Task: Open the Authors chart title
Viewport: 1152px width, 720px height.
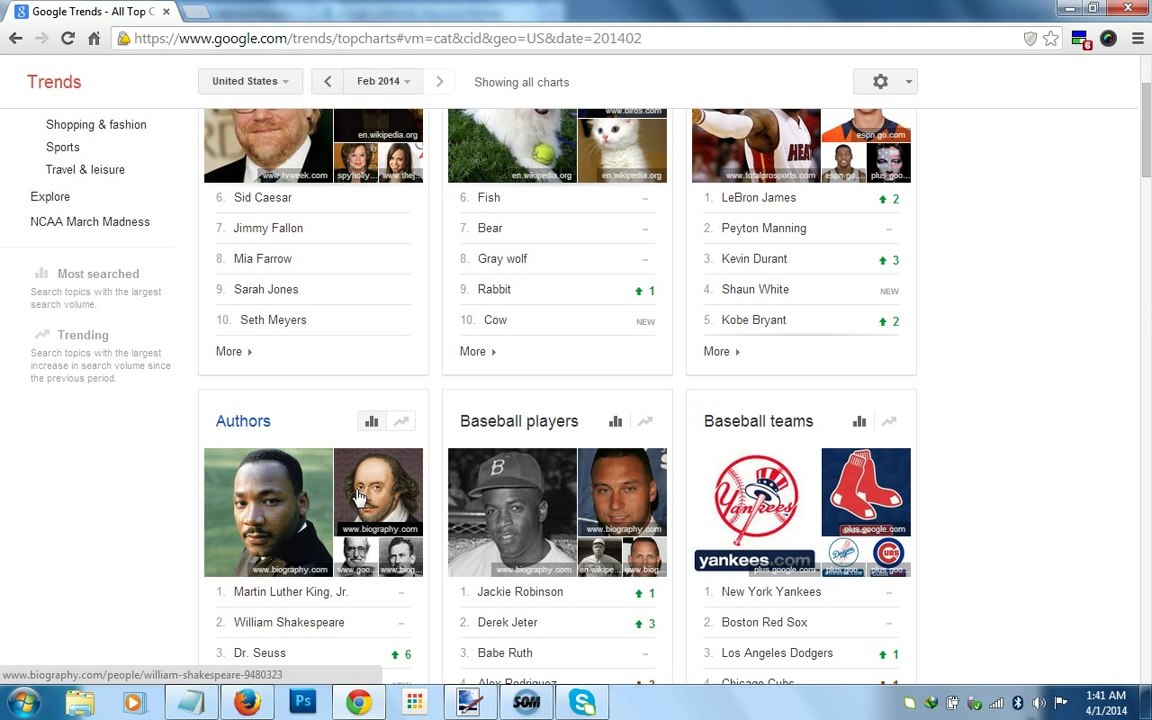Action: click(243, 421)
